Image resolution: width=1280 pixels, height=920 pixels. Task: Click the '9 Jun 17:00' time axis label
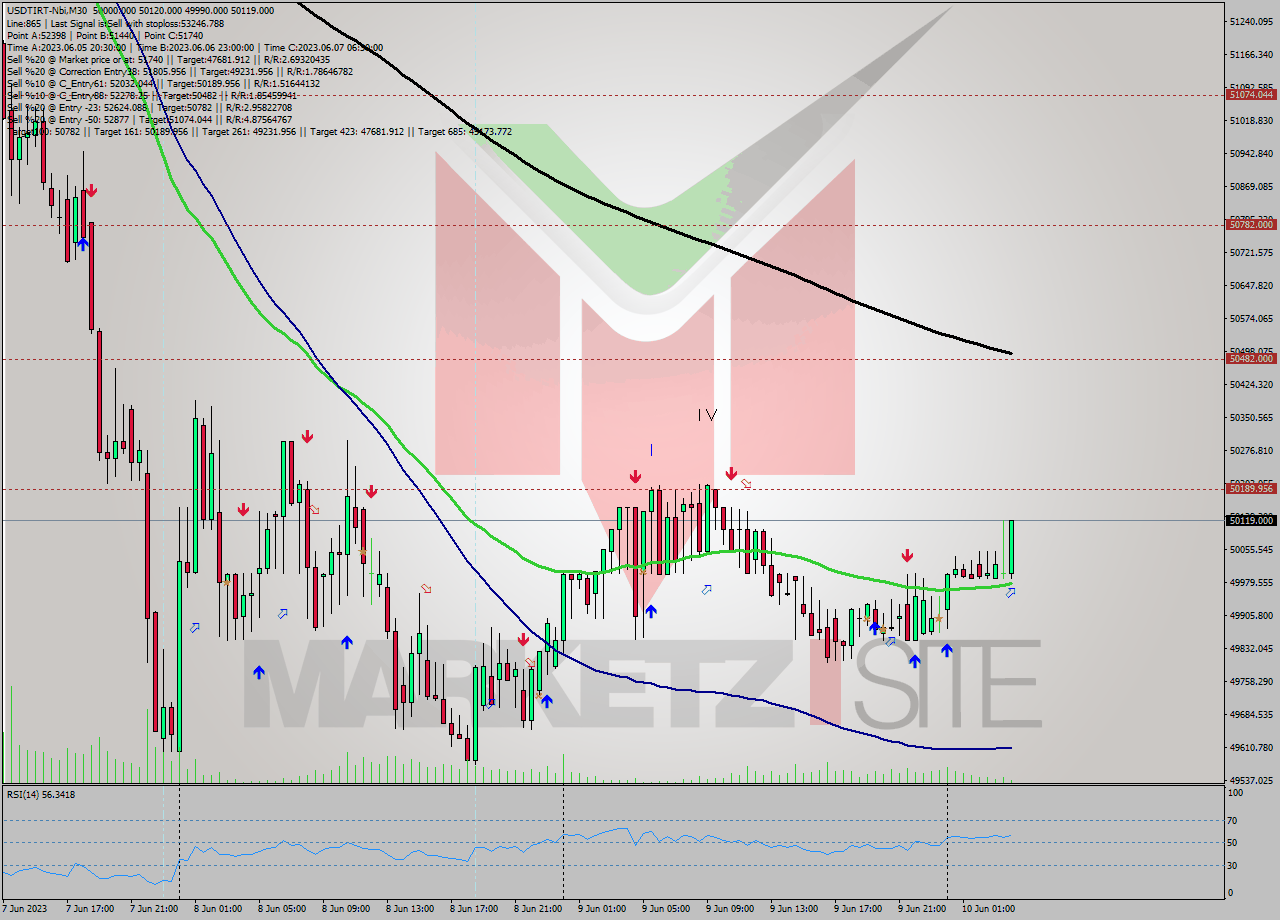(857, 909)
